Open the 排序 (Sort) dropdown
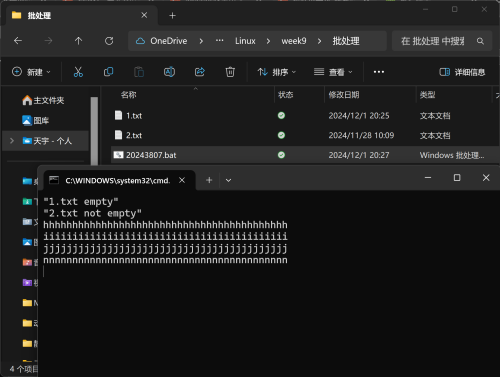 276,72
